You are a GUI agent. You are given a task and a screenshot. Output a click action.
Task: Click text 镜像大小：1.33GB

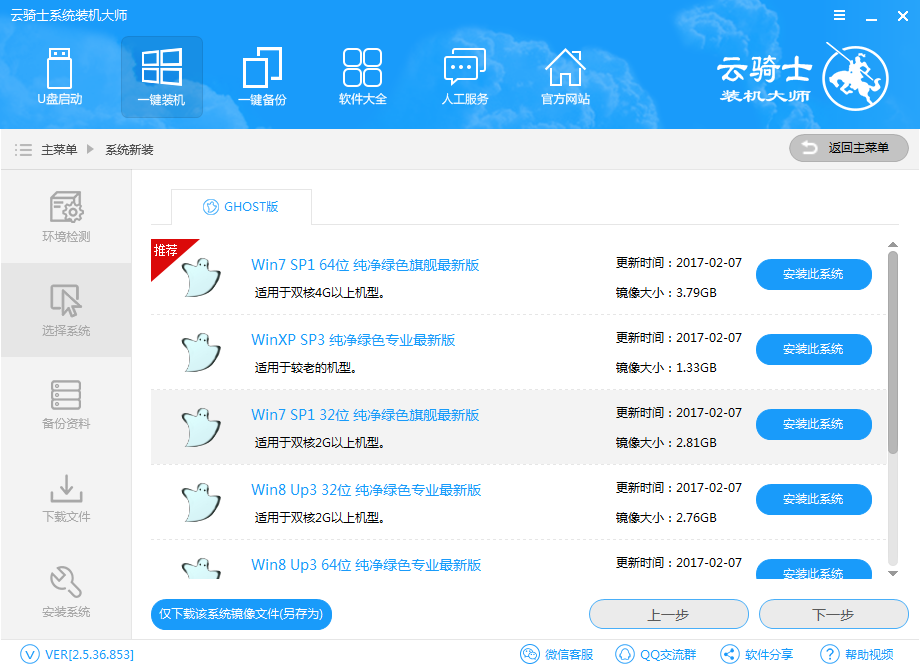pyautogui.click(x=666, y=368)
